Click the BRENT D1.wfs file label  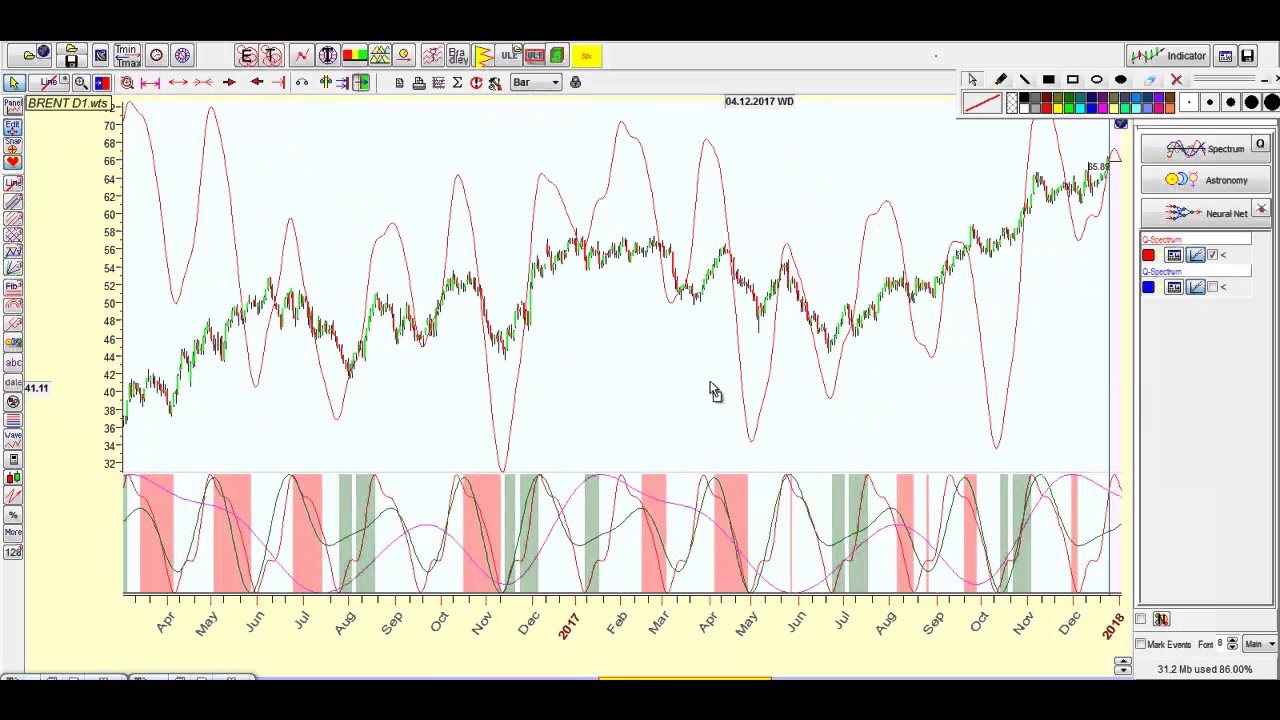68,104
